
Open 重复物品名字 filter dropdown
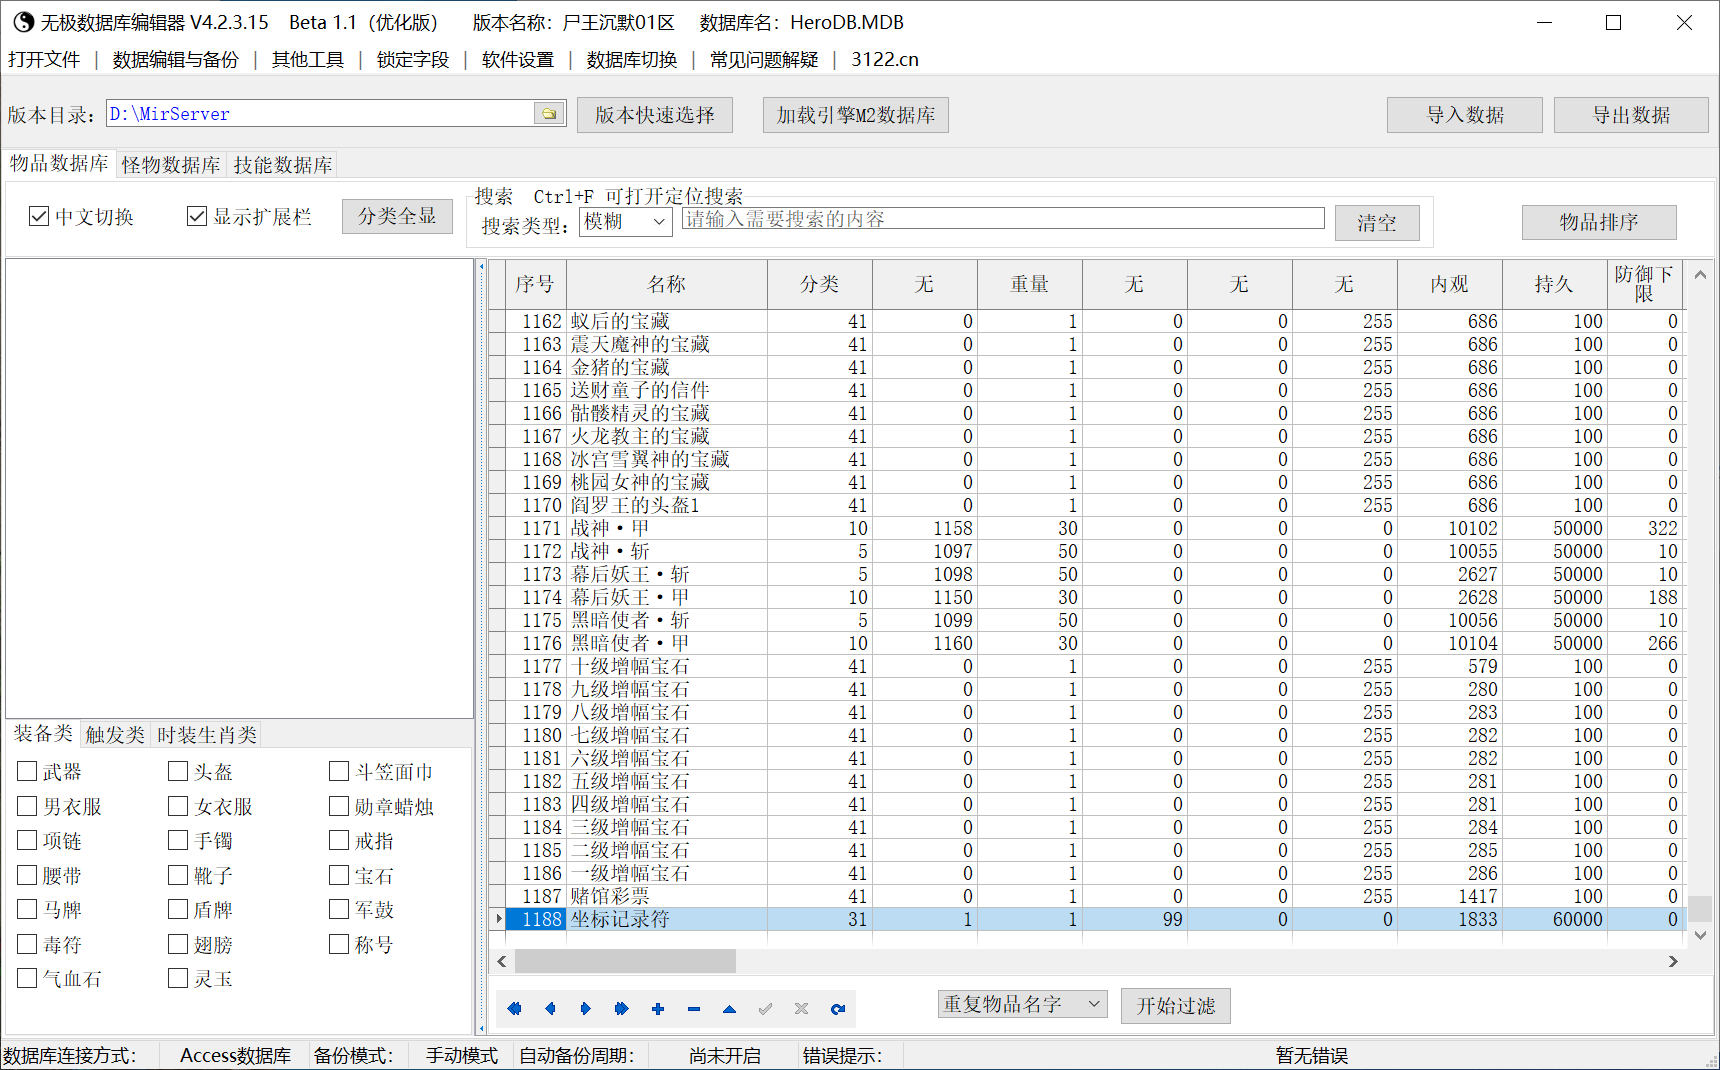1023,1004
